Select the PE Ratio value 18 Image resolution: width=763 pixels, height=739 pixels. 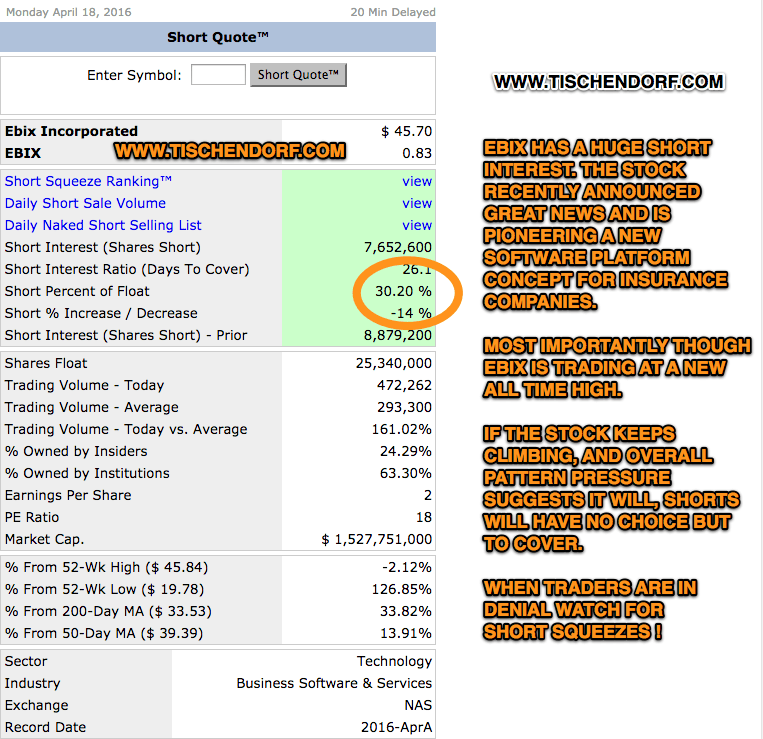(x=424, y=517)
